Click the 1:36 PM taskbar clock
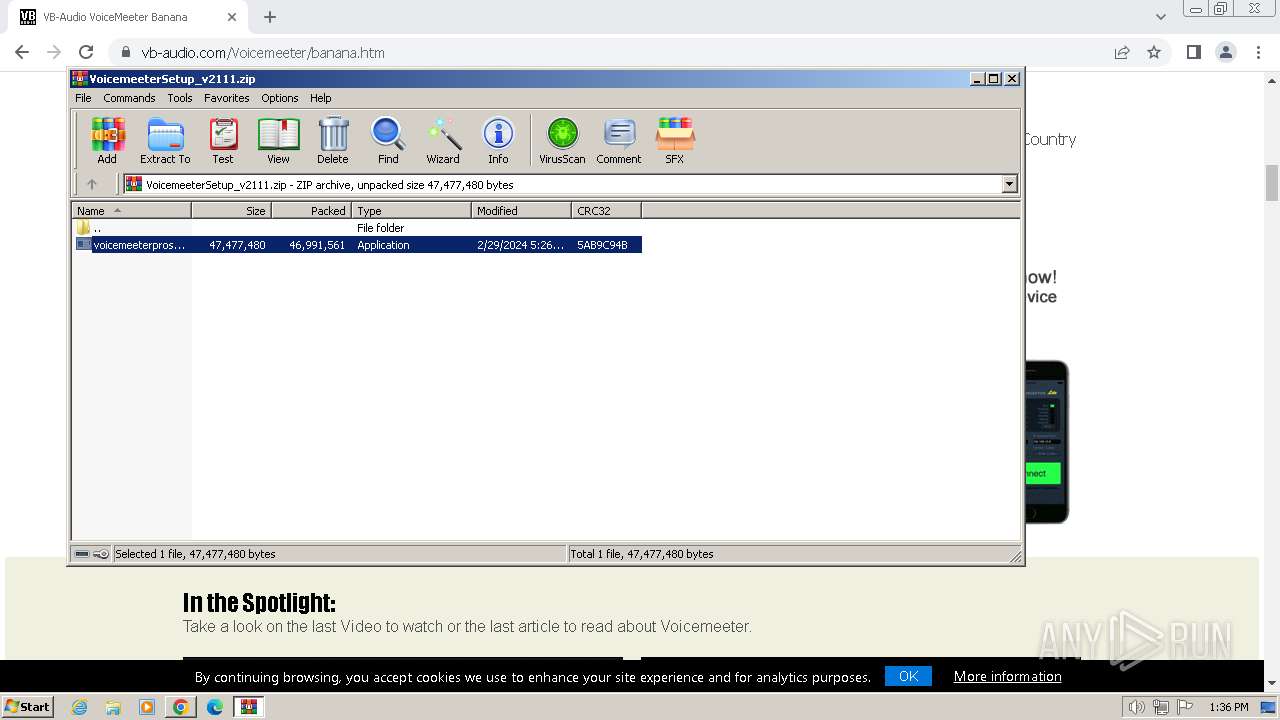Screen dimensions: 1280x720 coord(1229,707)
